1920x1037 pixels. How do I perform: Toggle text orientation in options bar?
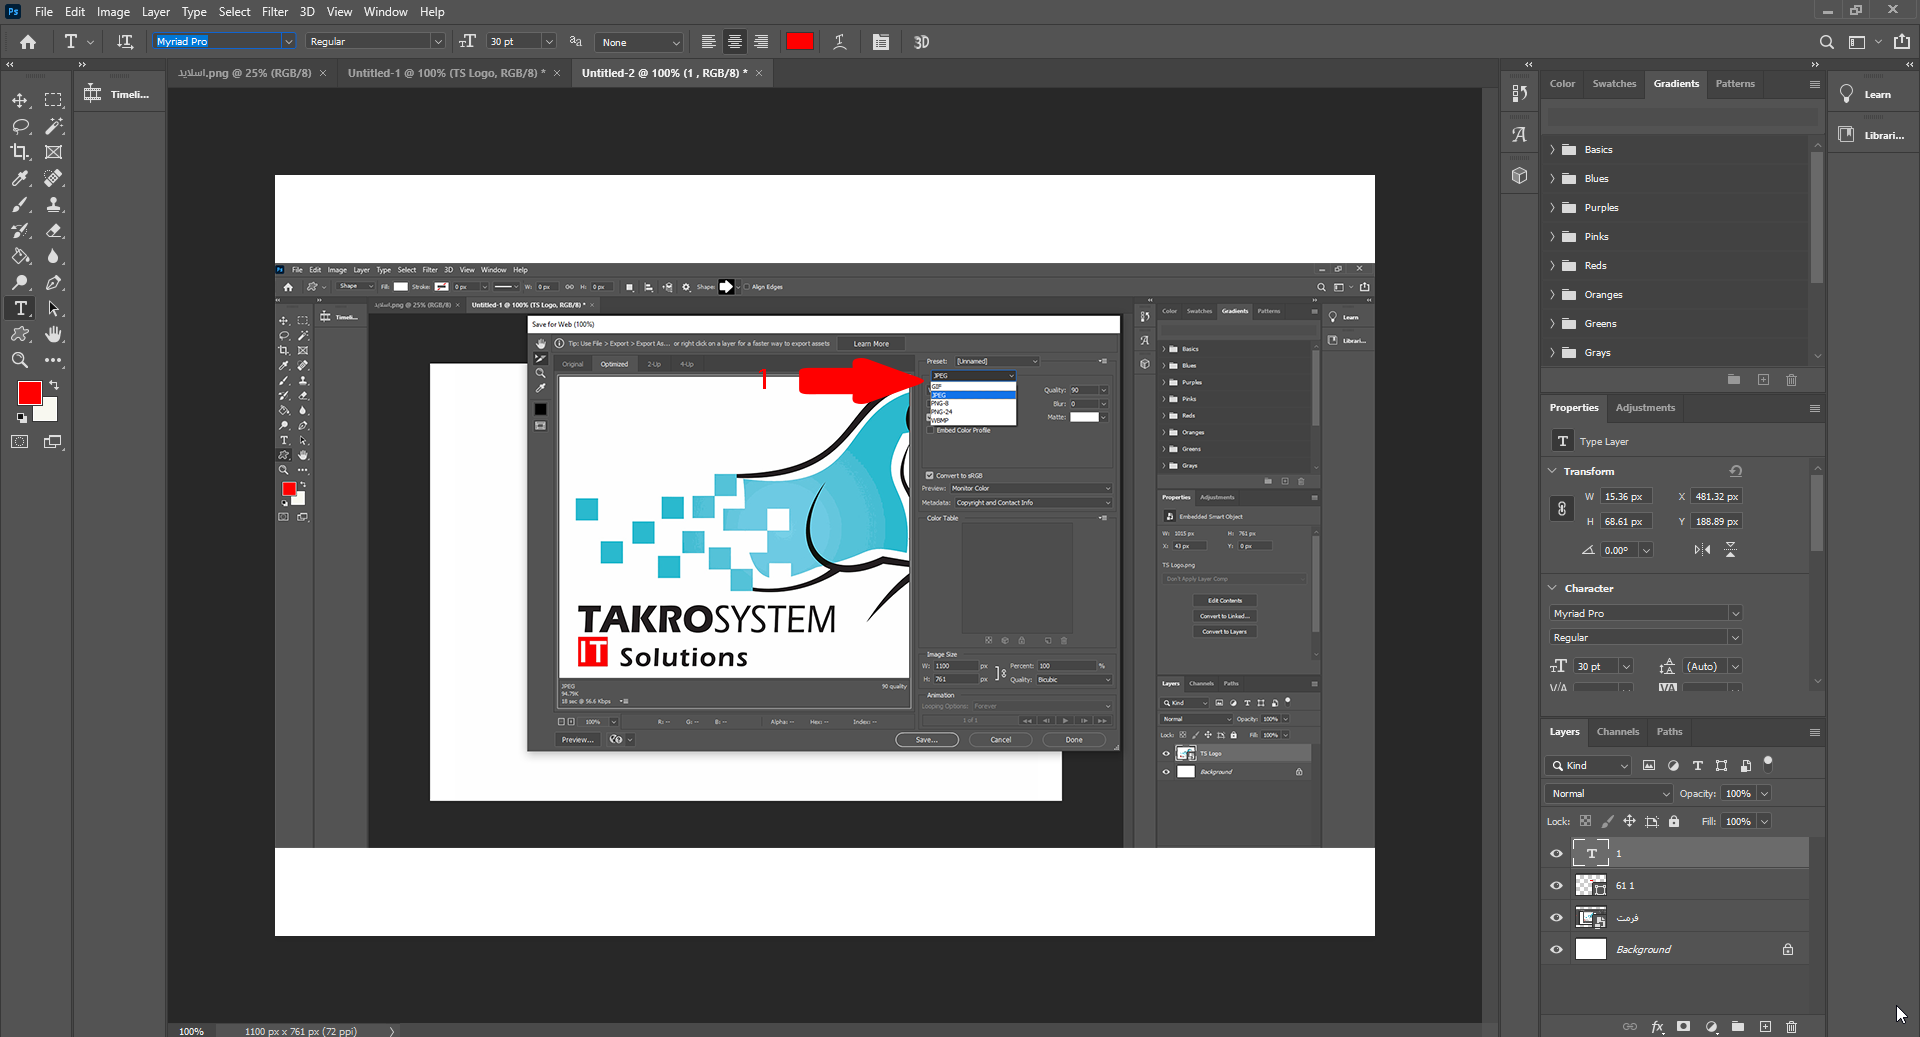click(x=125, y=42)
